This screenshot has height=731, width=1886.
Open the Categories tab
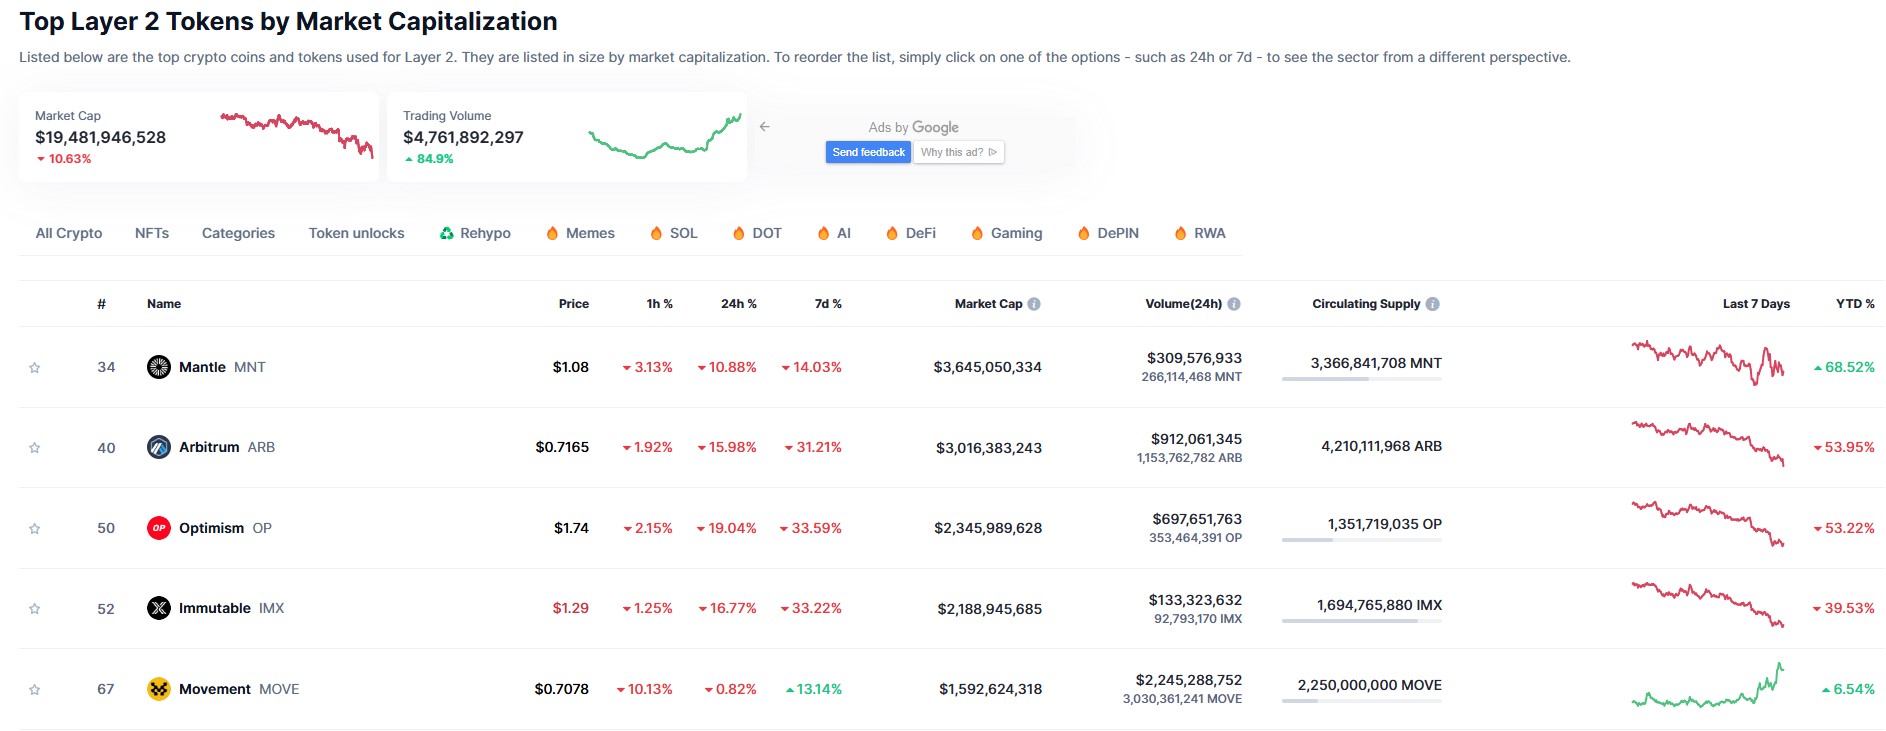click(x=238, y=233)
